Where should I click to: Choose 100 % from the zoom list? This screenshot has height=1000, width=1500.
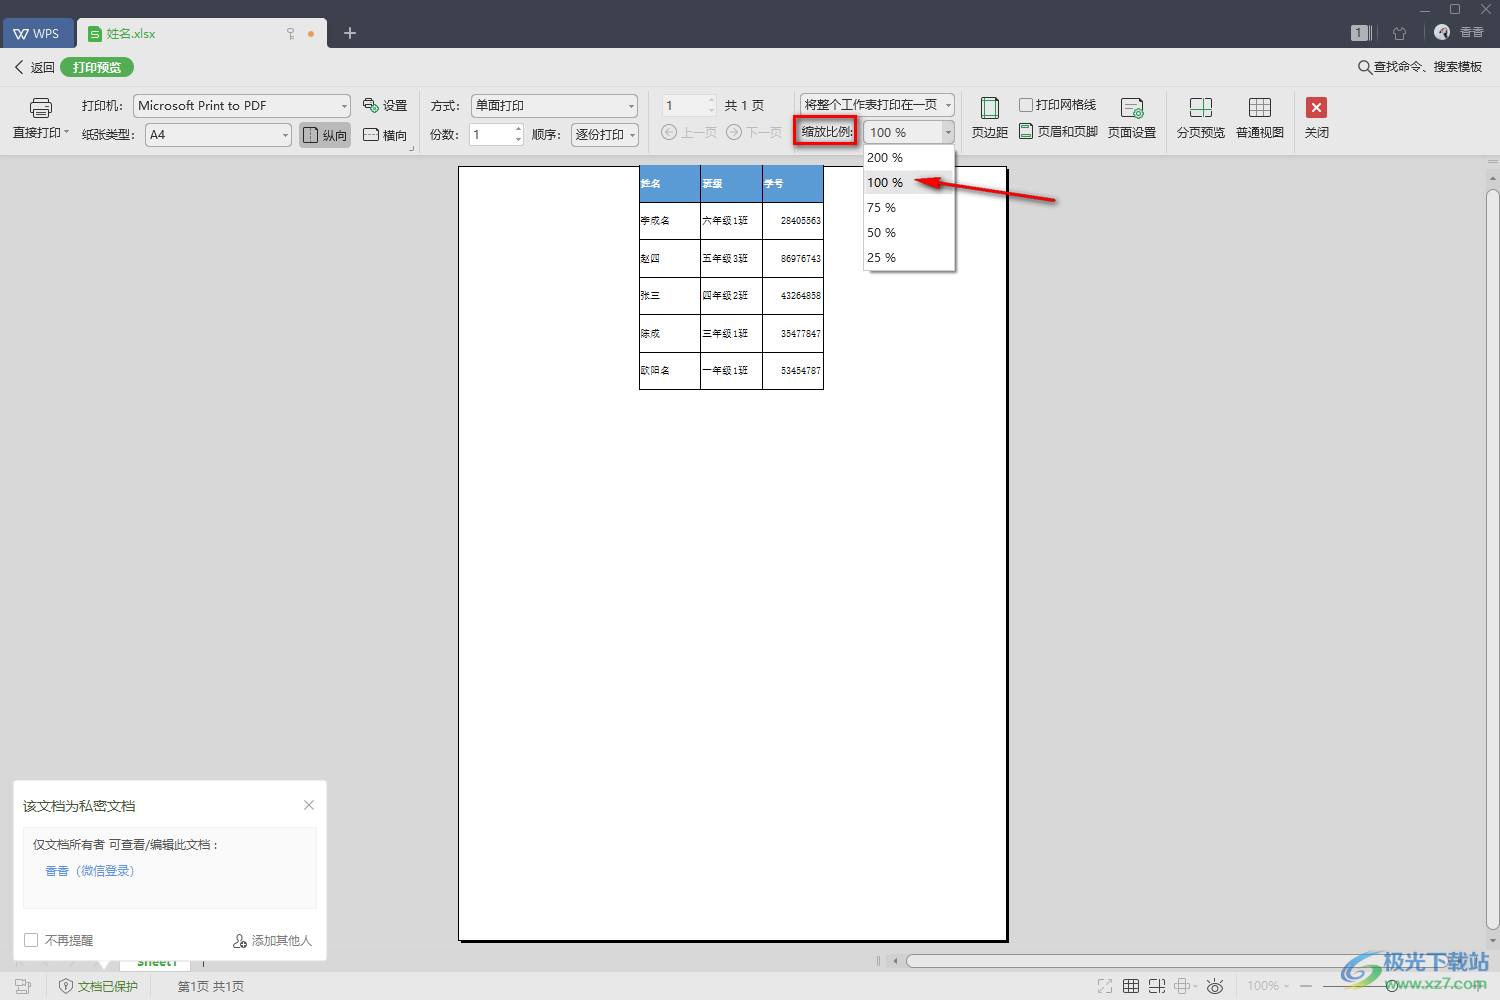click(909, 182)
